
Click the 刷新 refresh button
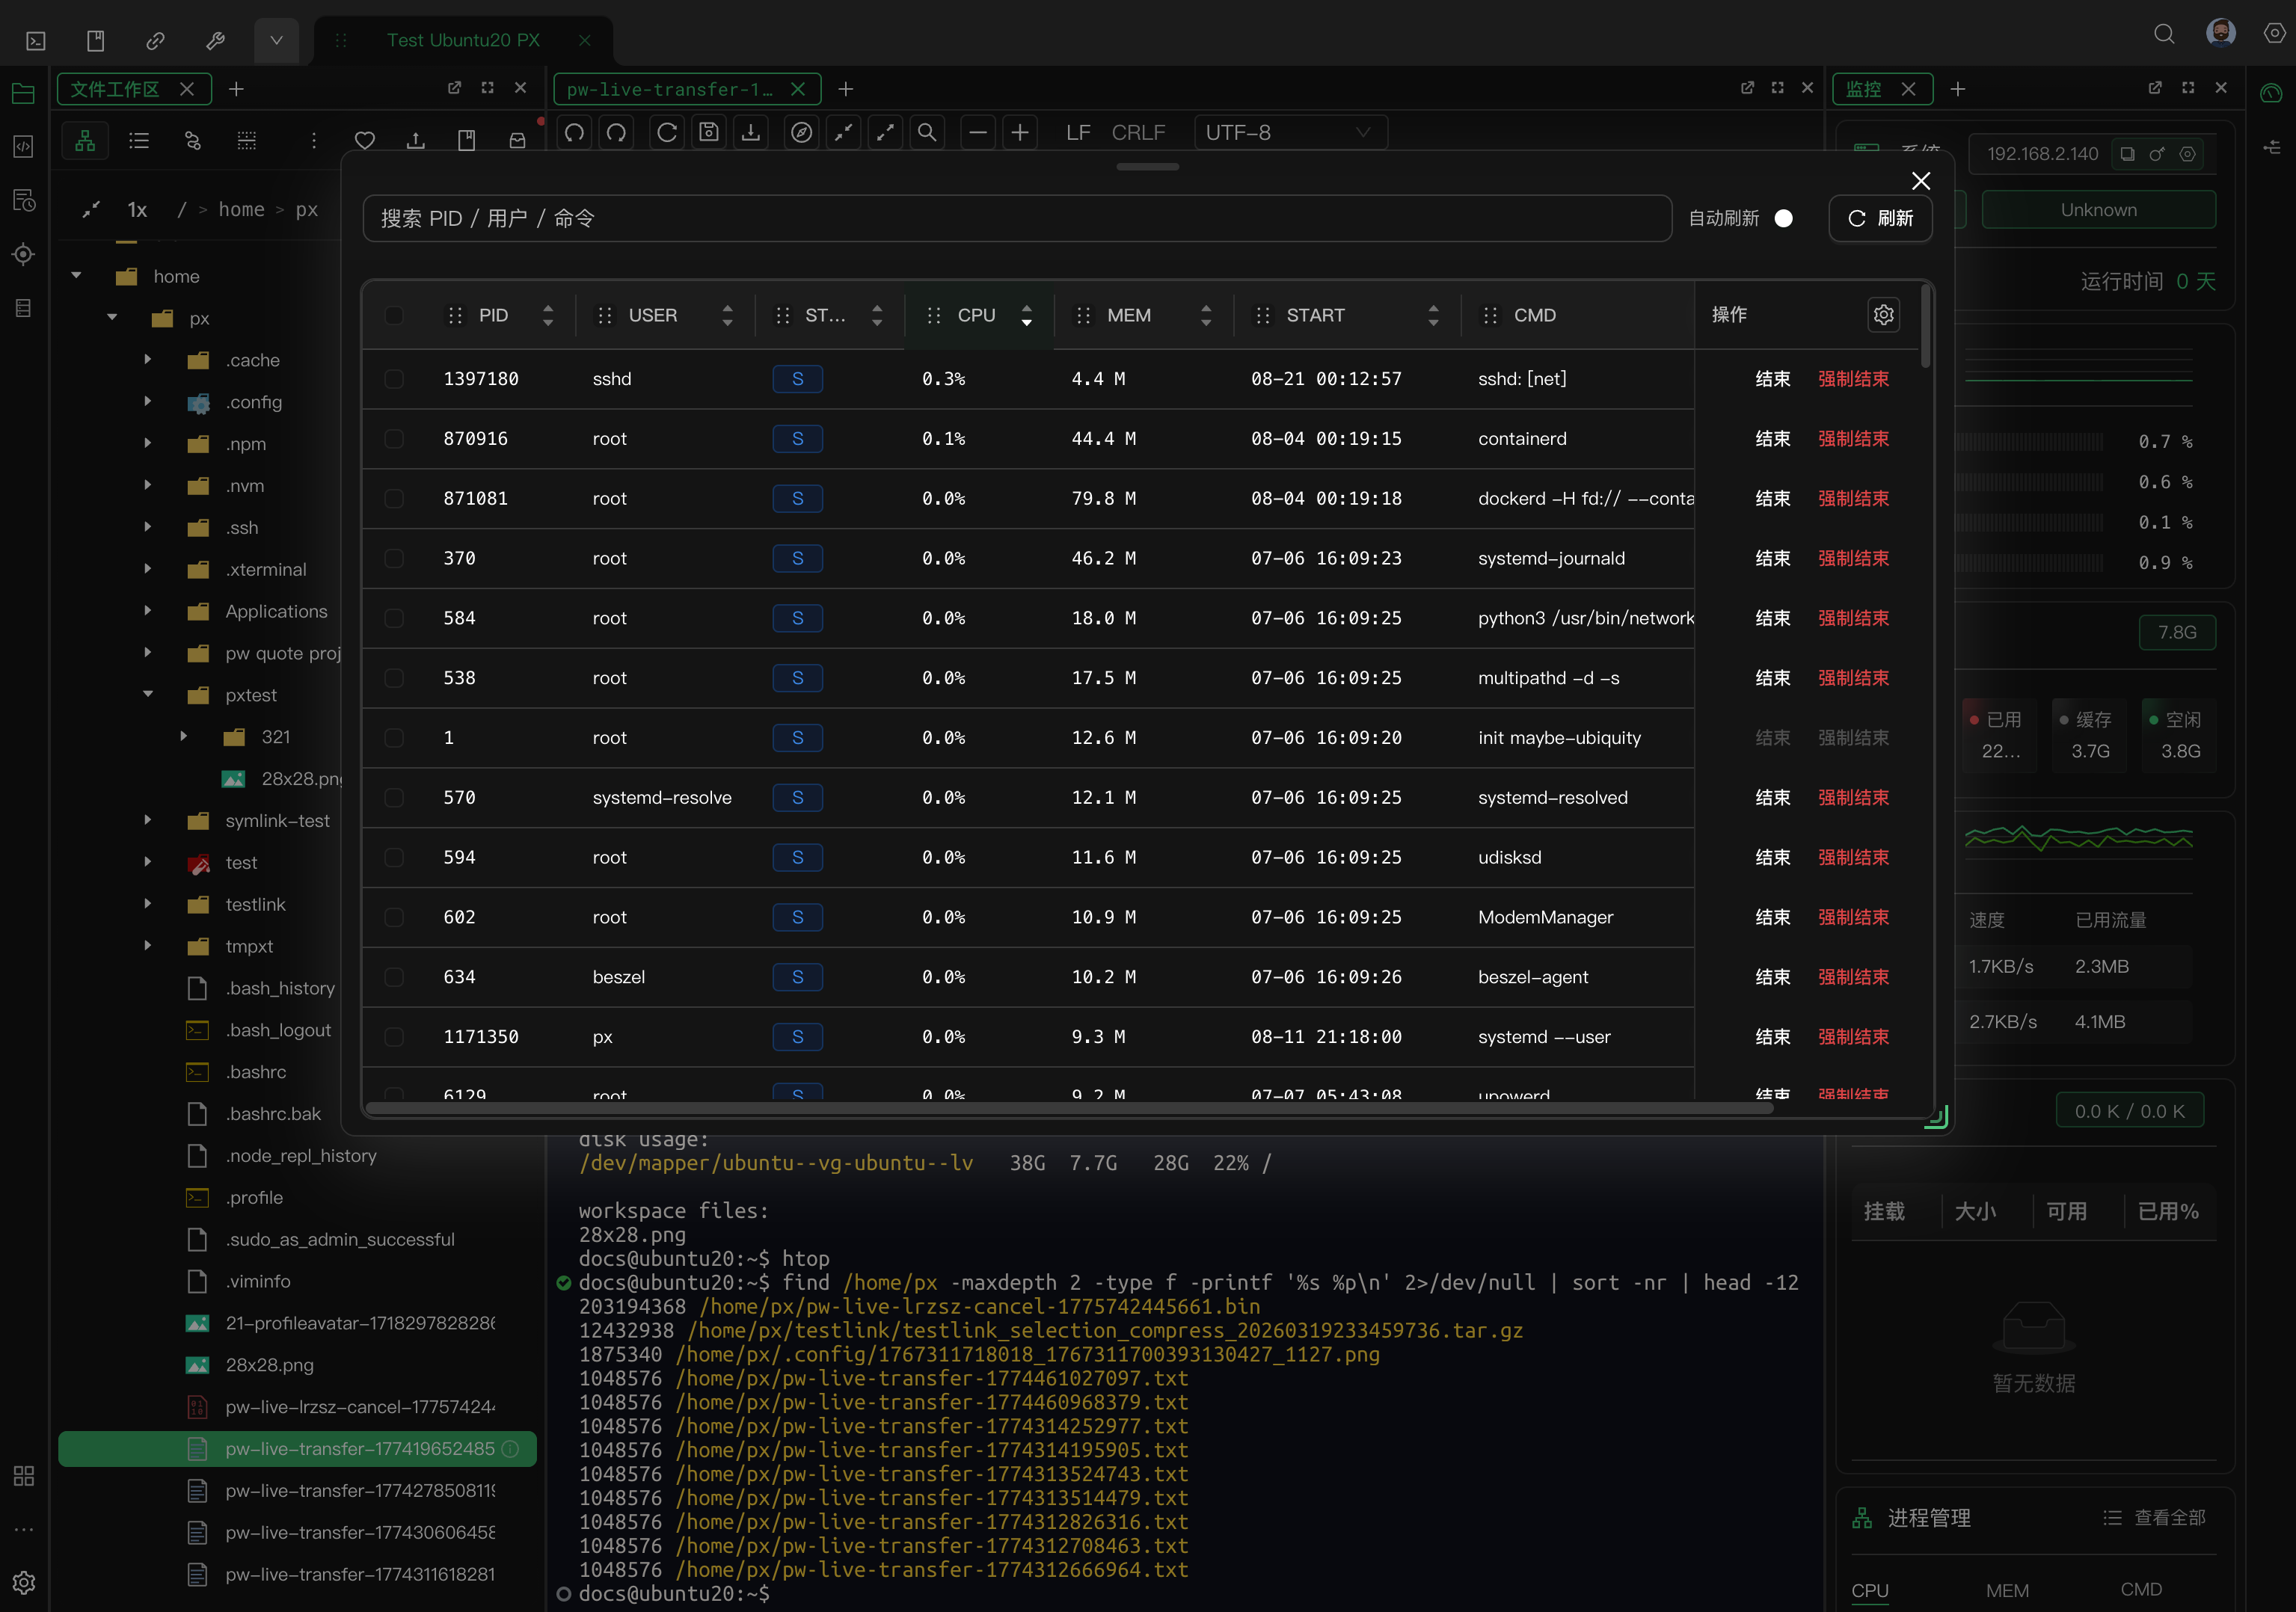[1880, 219]
